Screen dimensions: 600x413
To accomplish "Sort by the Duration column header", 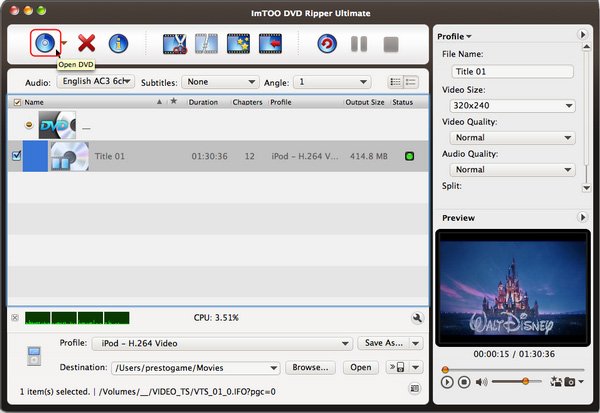I will pos(203,102).
